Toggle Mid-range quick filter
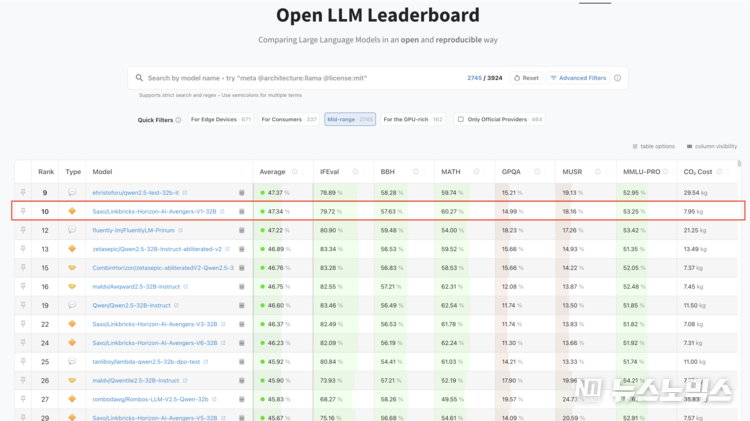 [x=350, y=120]
